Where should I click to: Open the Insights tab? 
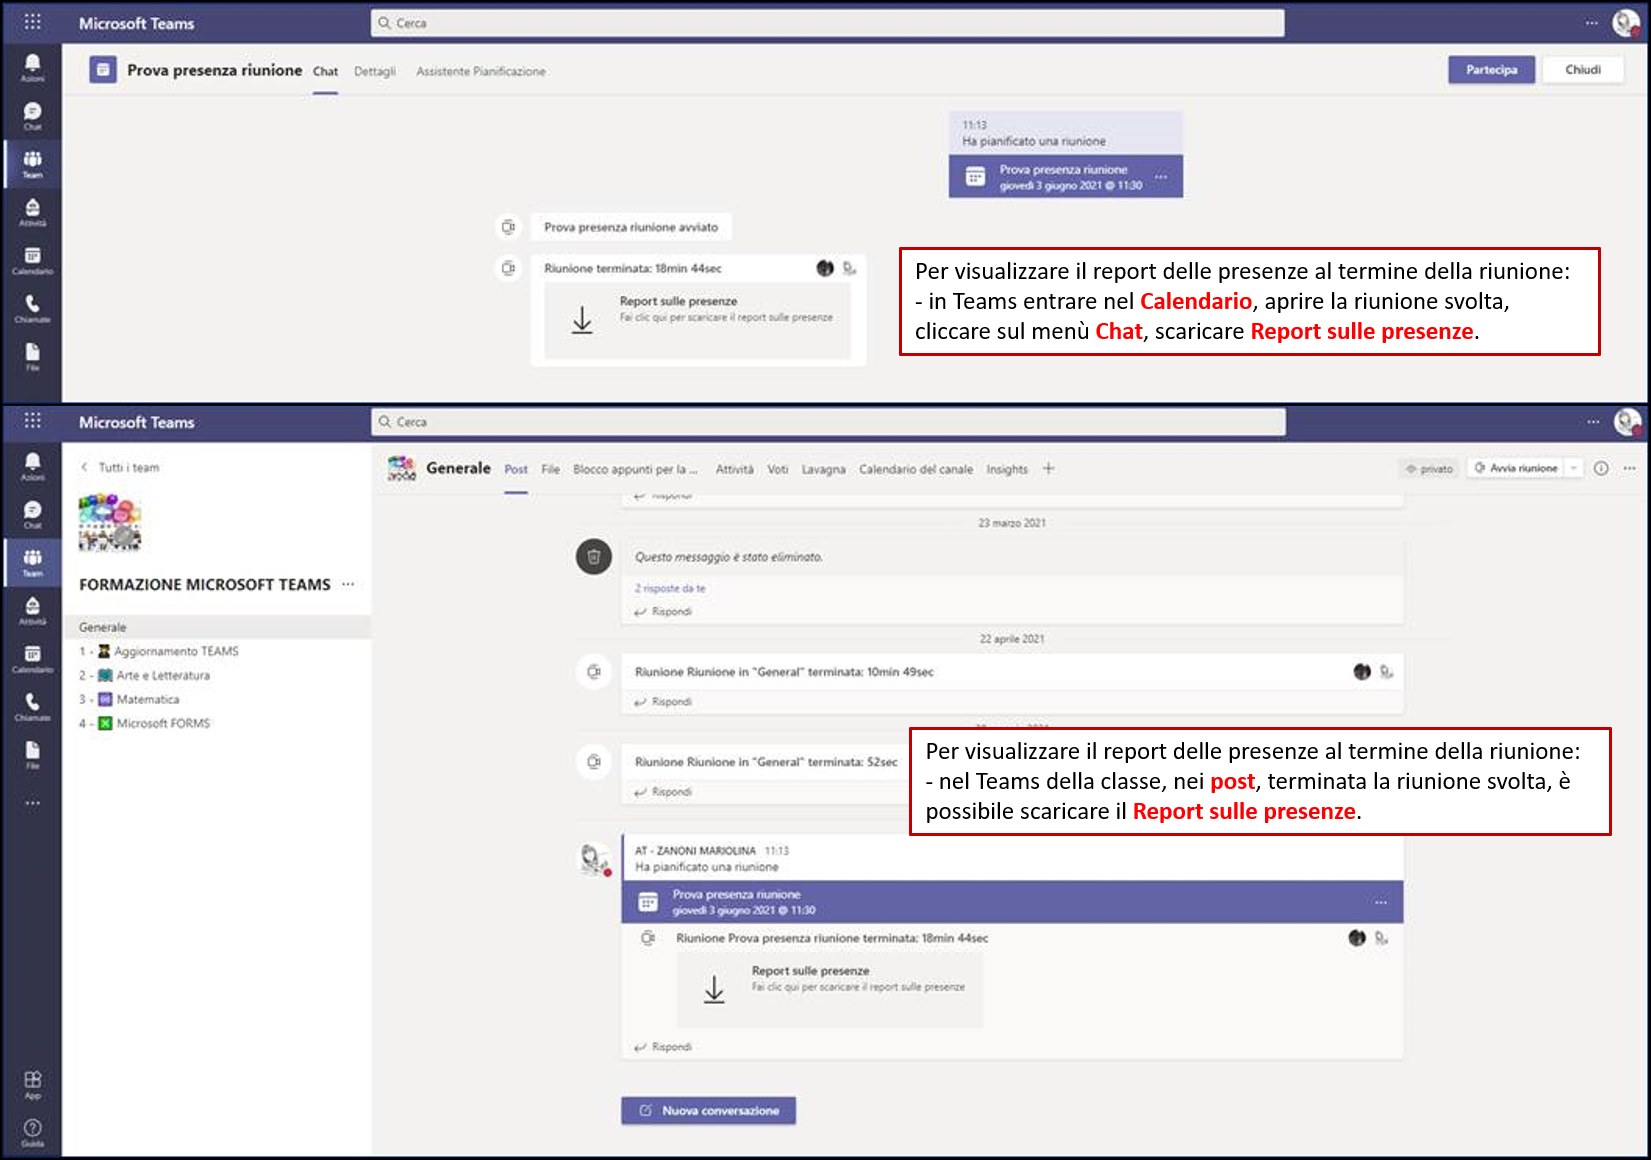1007,469
